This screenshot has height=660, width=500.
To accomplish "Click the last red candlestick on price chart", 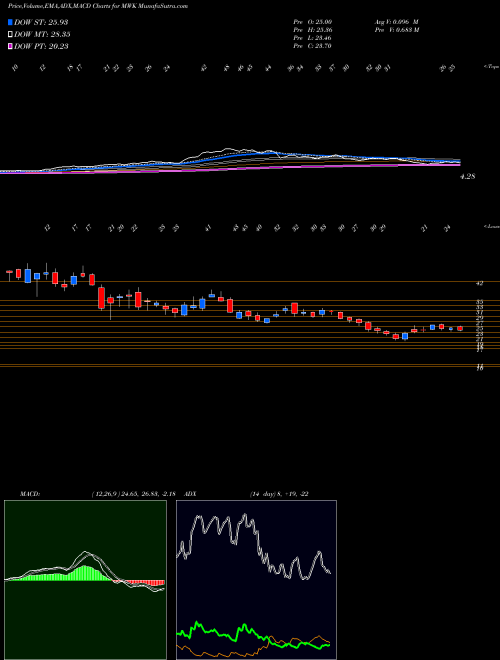I will coord(460,328).
